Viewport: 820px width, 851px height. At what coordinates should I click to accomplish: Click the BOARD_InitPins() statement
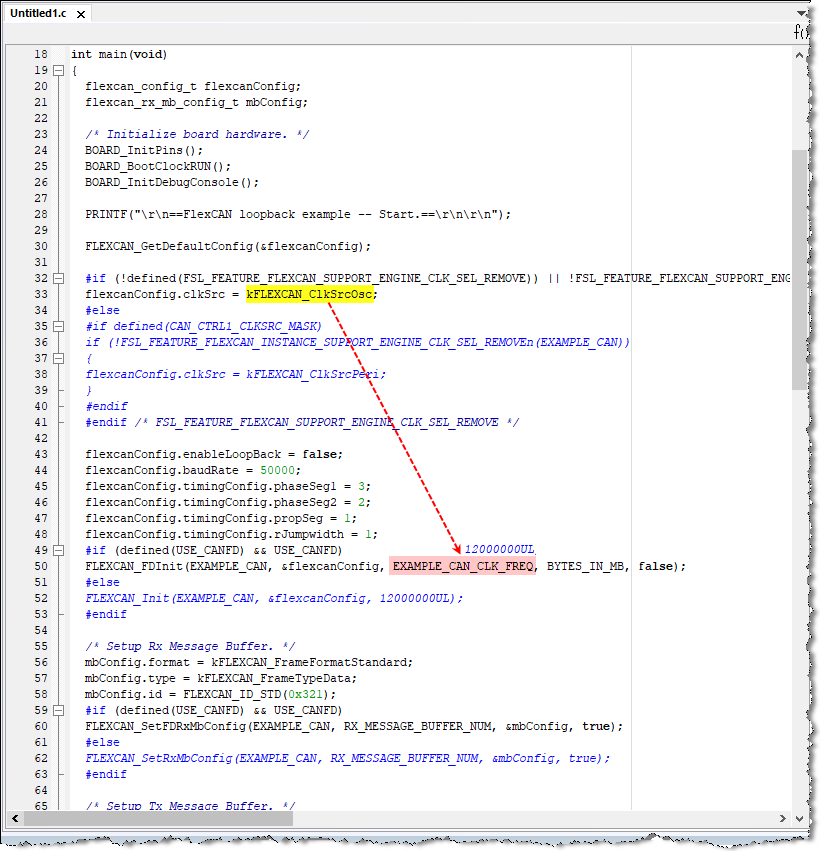[140, 150]
